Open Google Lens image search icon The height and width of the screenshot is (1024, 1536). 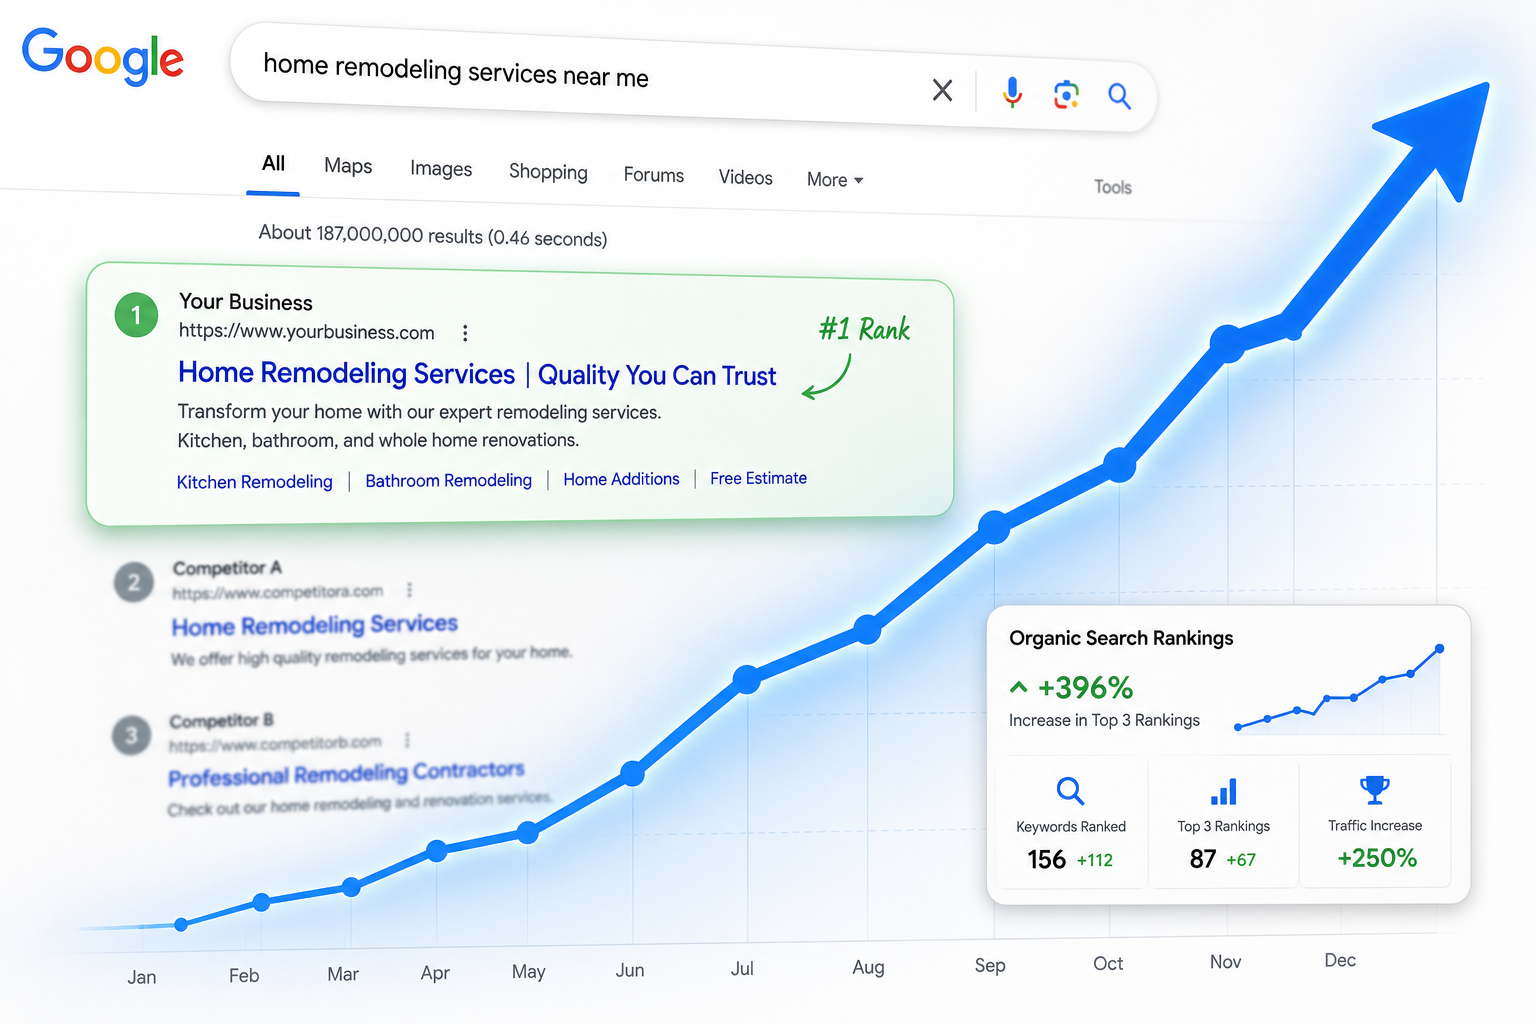pos(1066,95)
